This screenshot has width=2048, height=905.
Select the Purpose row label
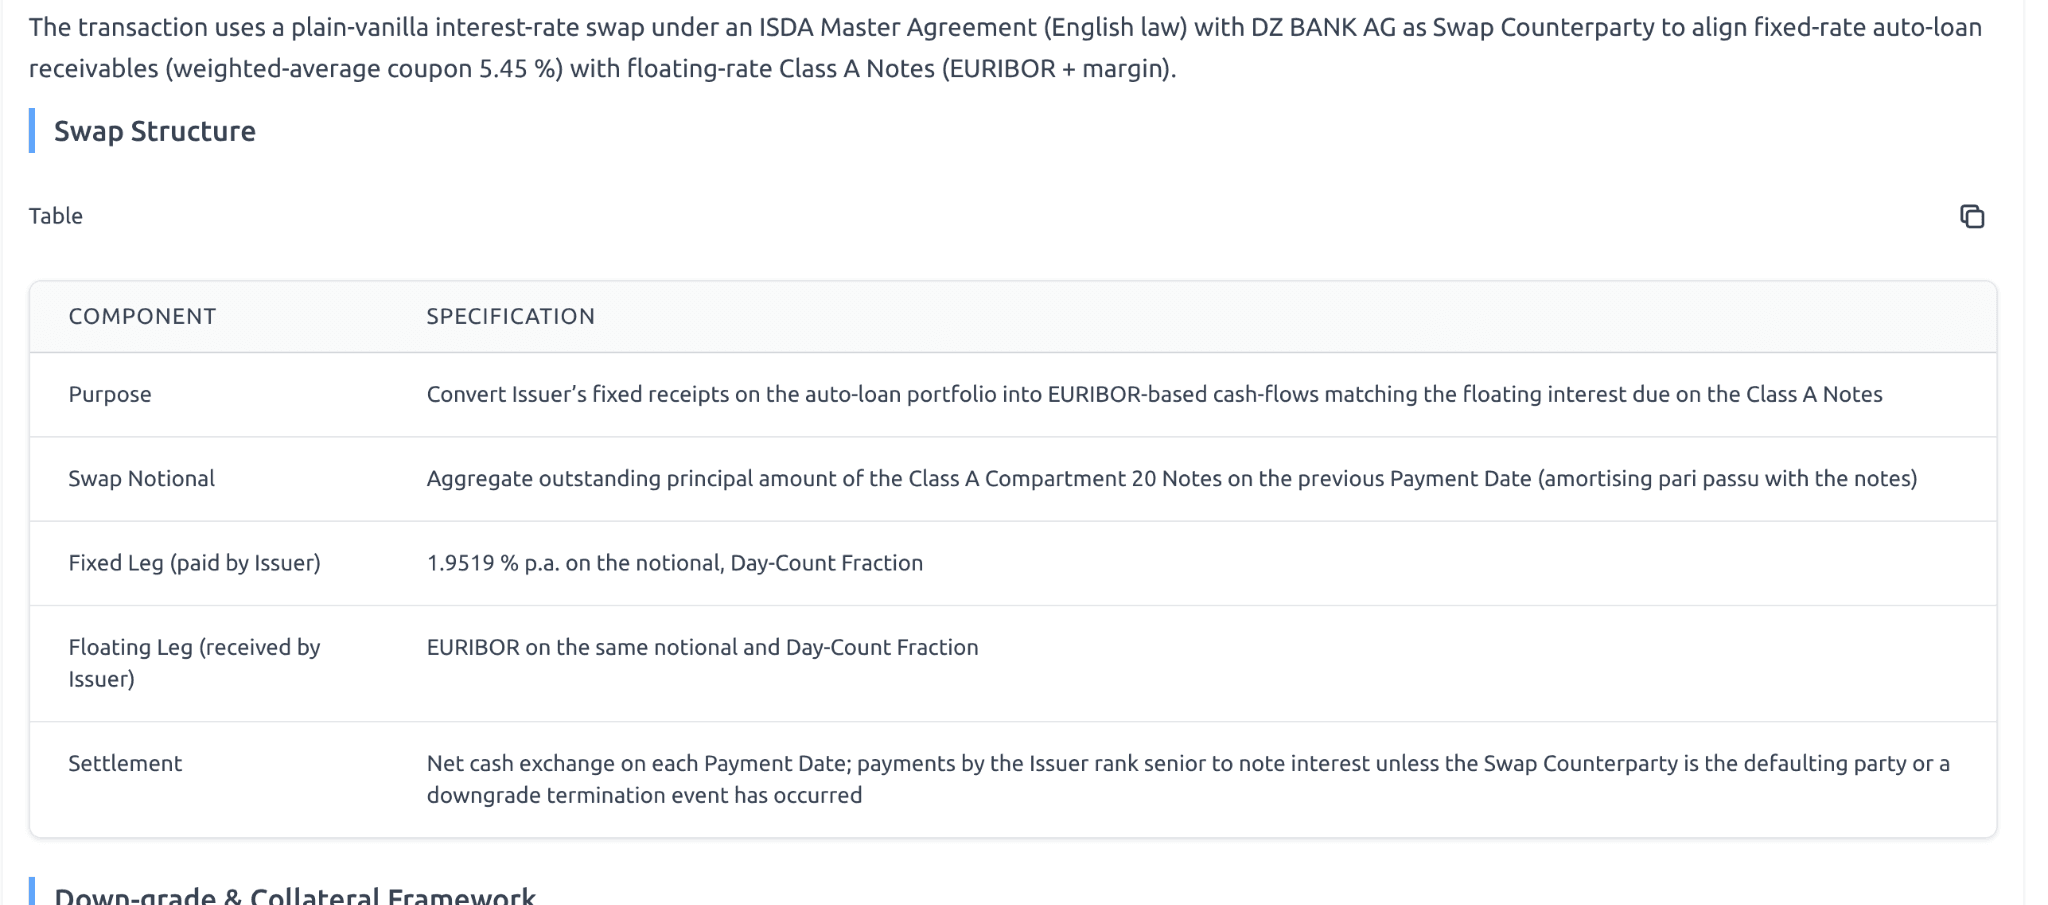point(110,394)
